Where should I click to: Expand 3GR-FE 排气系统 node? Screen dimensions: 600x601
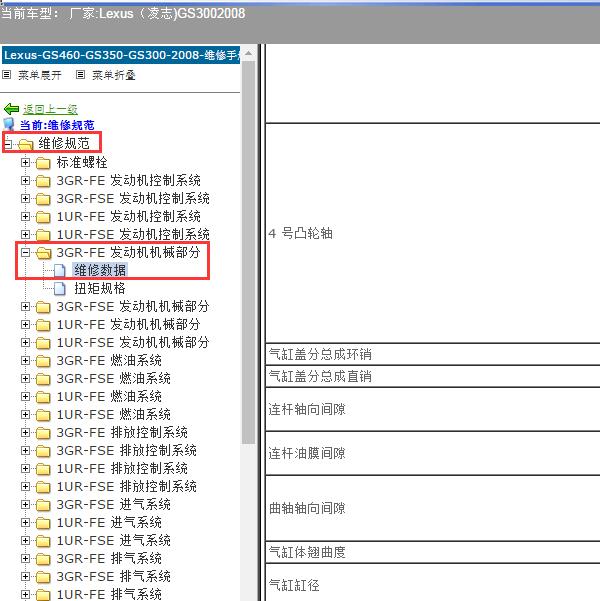(25, 558)
